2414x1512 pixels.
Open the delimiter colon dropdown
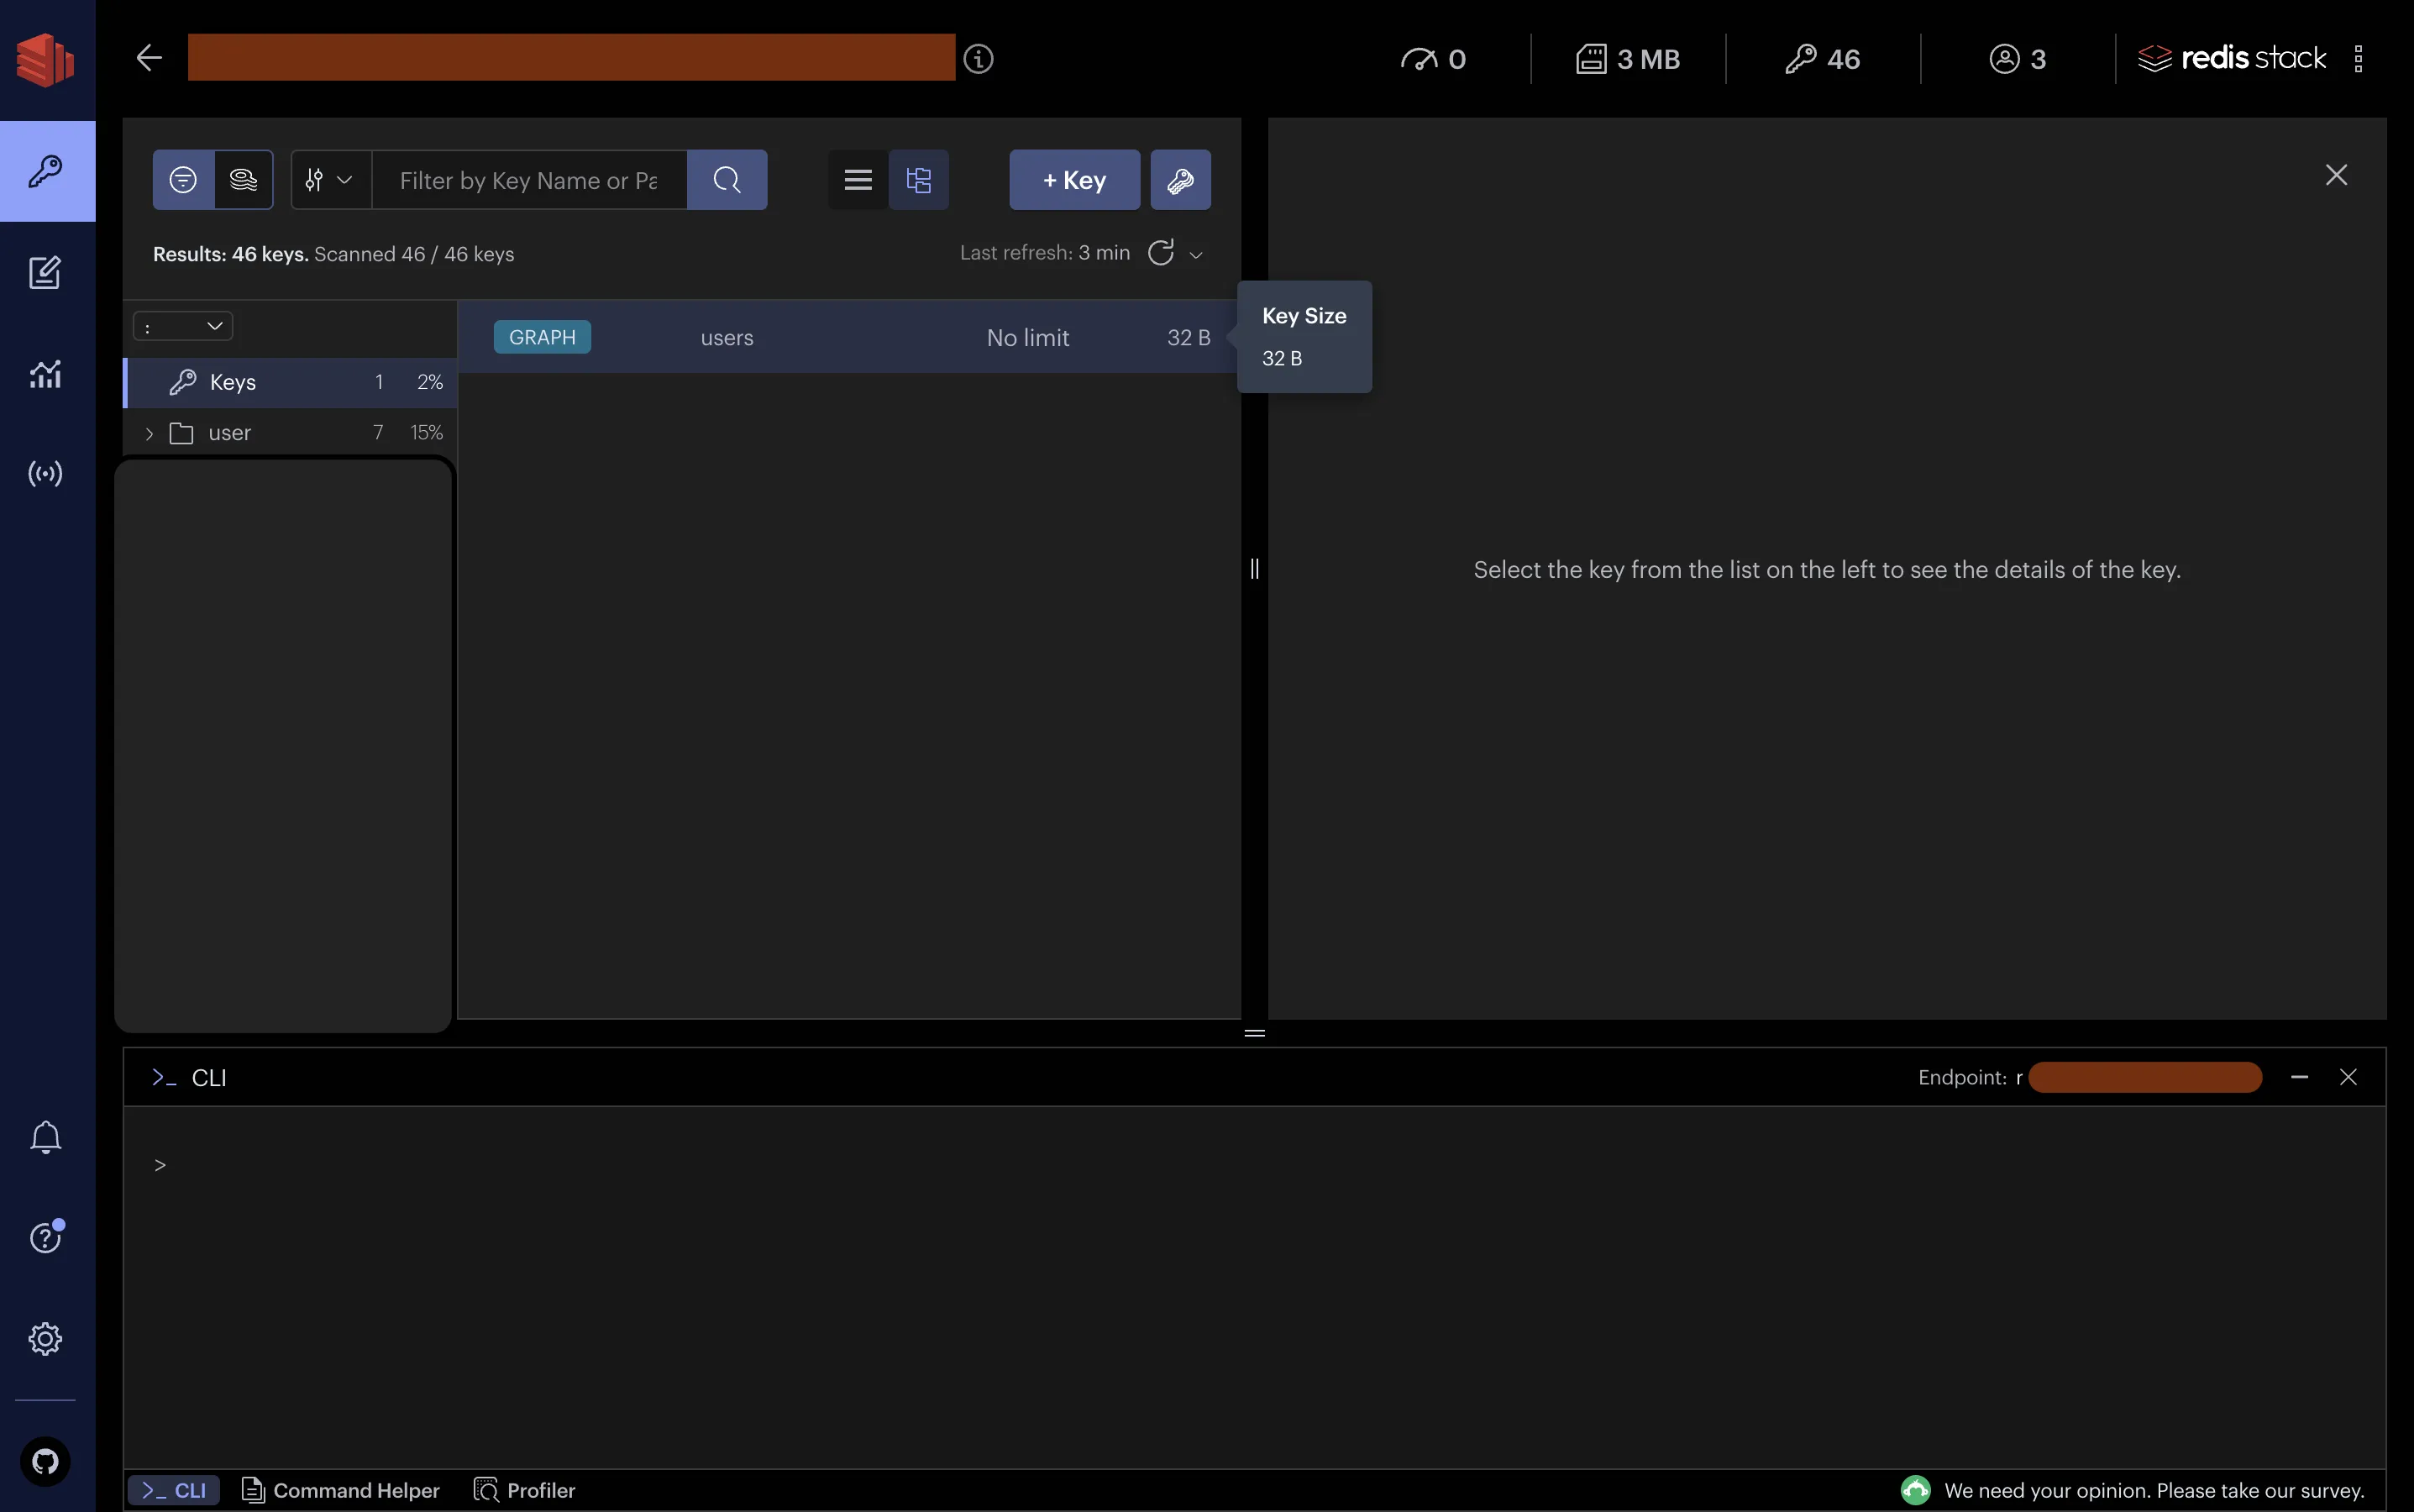[x=183, y=326]
